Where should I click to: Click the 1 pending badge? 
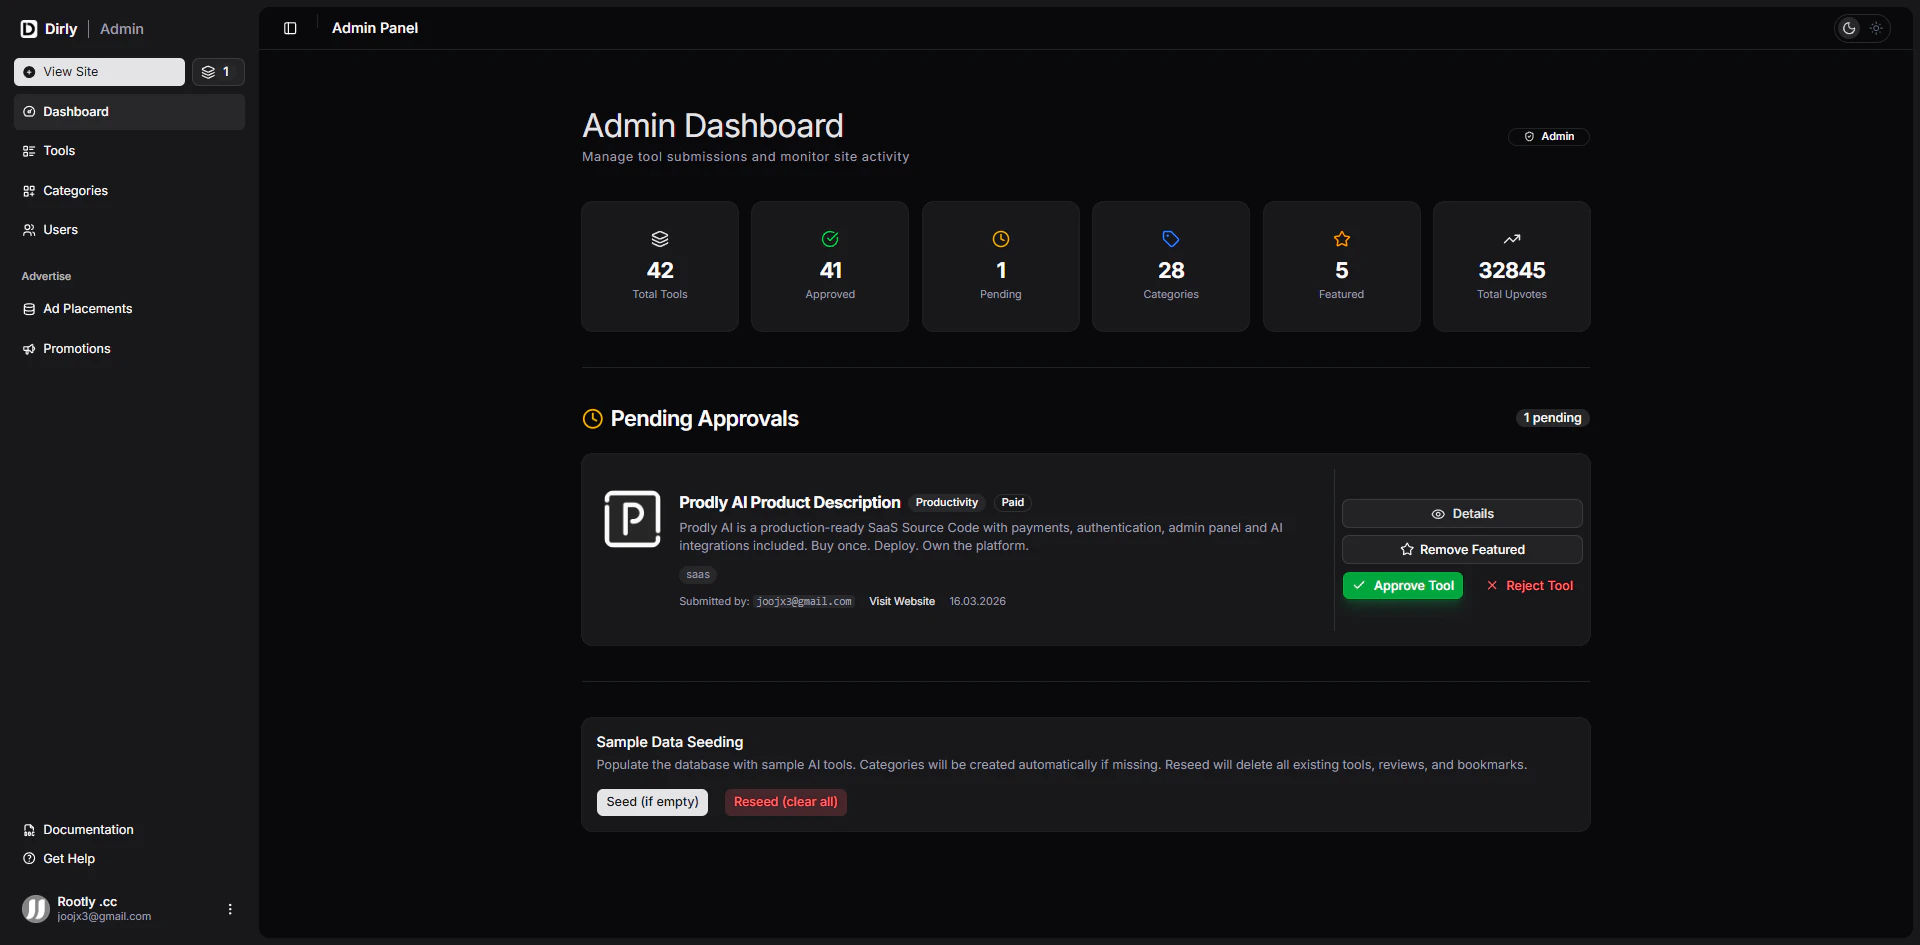click(x=1552, y=418)
